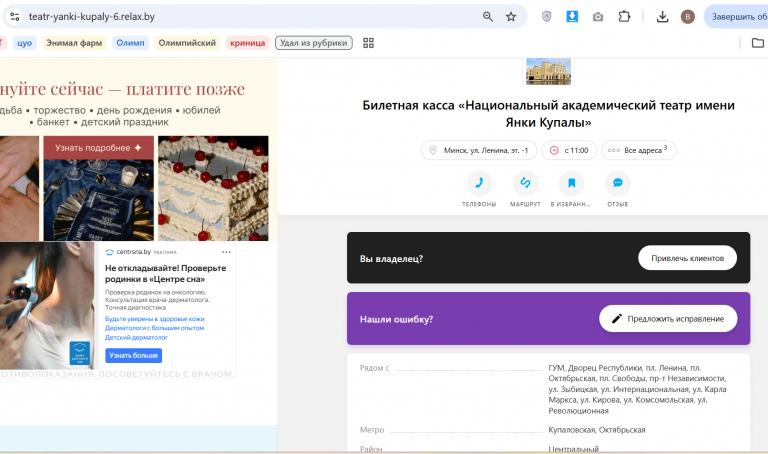Open the all bookmarks folder icon
Image resolution: width=768 pixels, height=454 pixels.
pos(757,43)
